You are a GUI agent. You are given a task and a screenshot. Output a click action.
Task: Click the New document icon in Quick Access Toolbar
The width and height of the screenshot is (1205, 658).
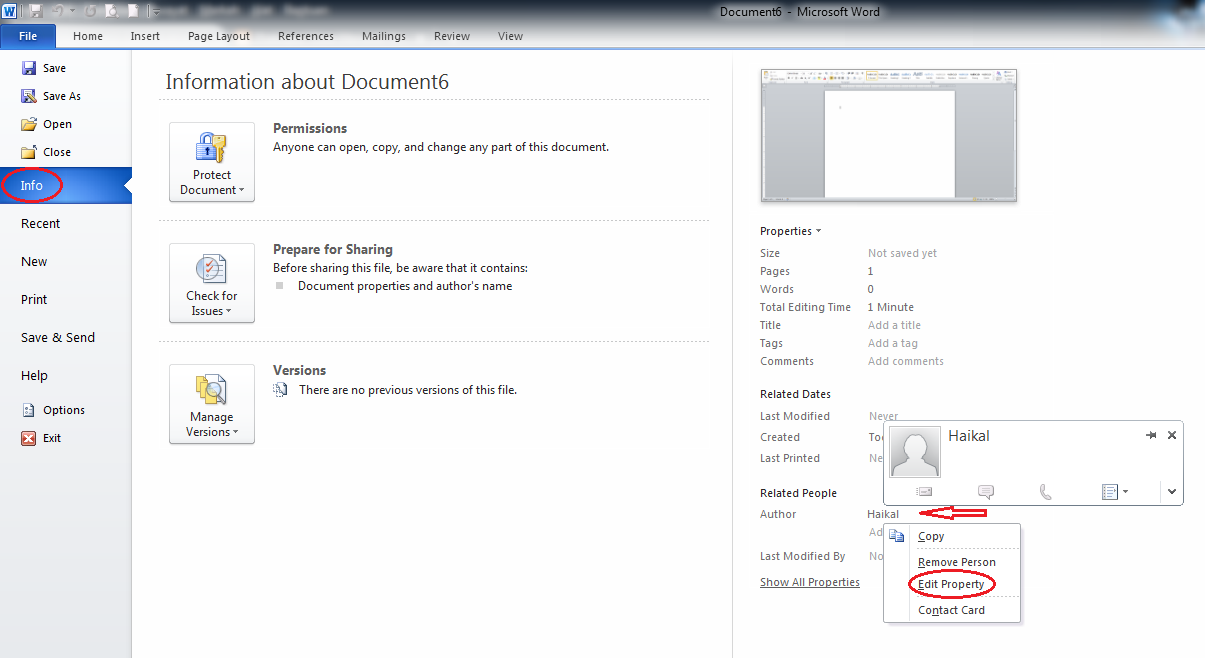[x=133, y=11]
